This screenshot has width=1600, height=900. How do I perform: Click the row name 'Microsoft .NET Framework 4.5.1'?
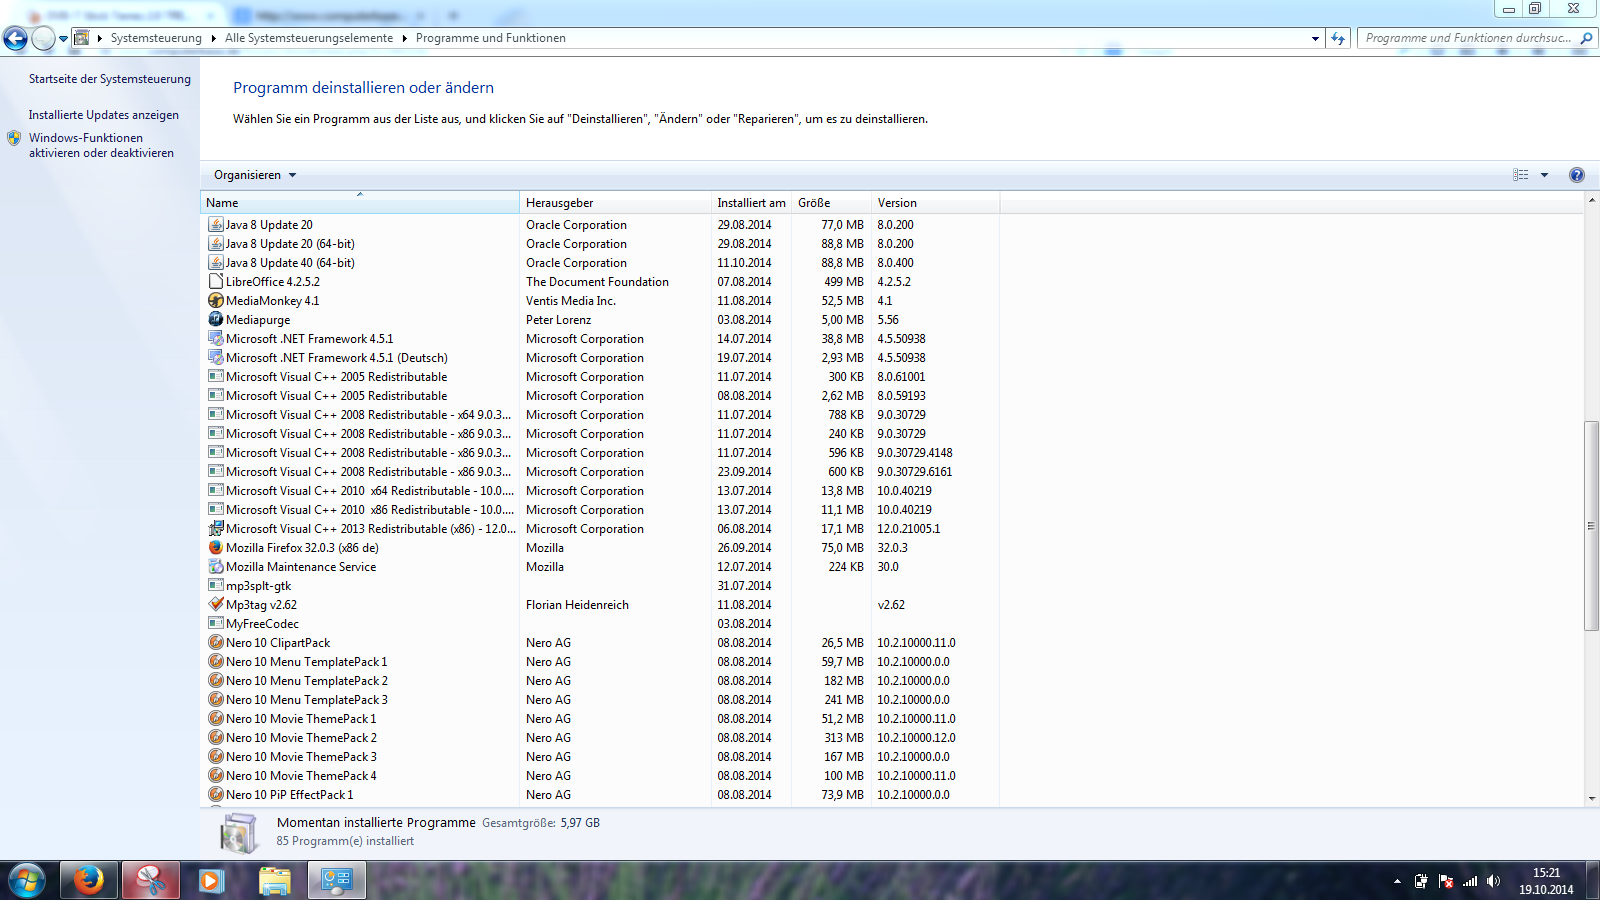coord(310,339)
